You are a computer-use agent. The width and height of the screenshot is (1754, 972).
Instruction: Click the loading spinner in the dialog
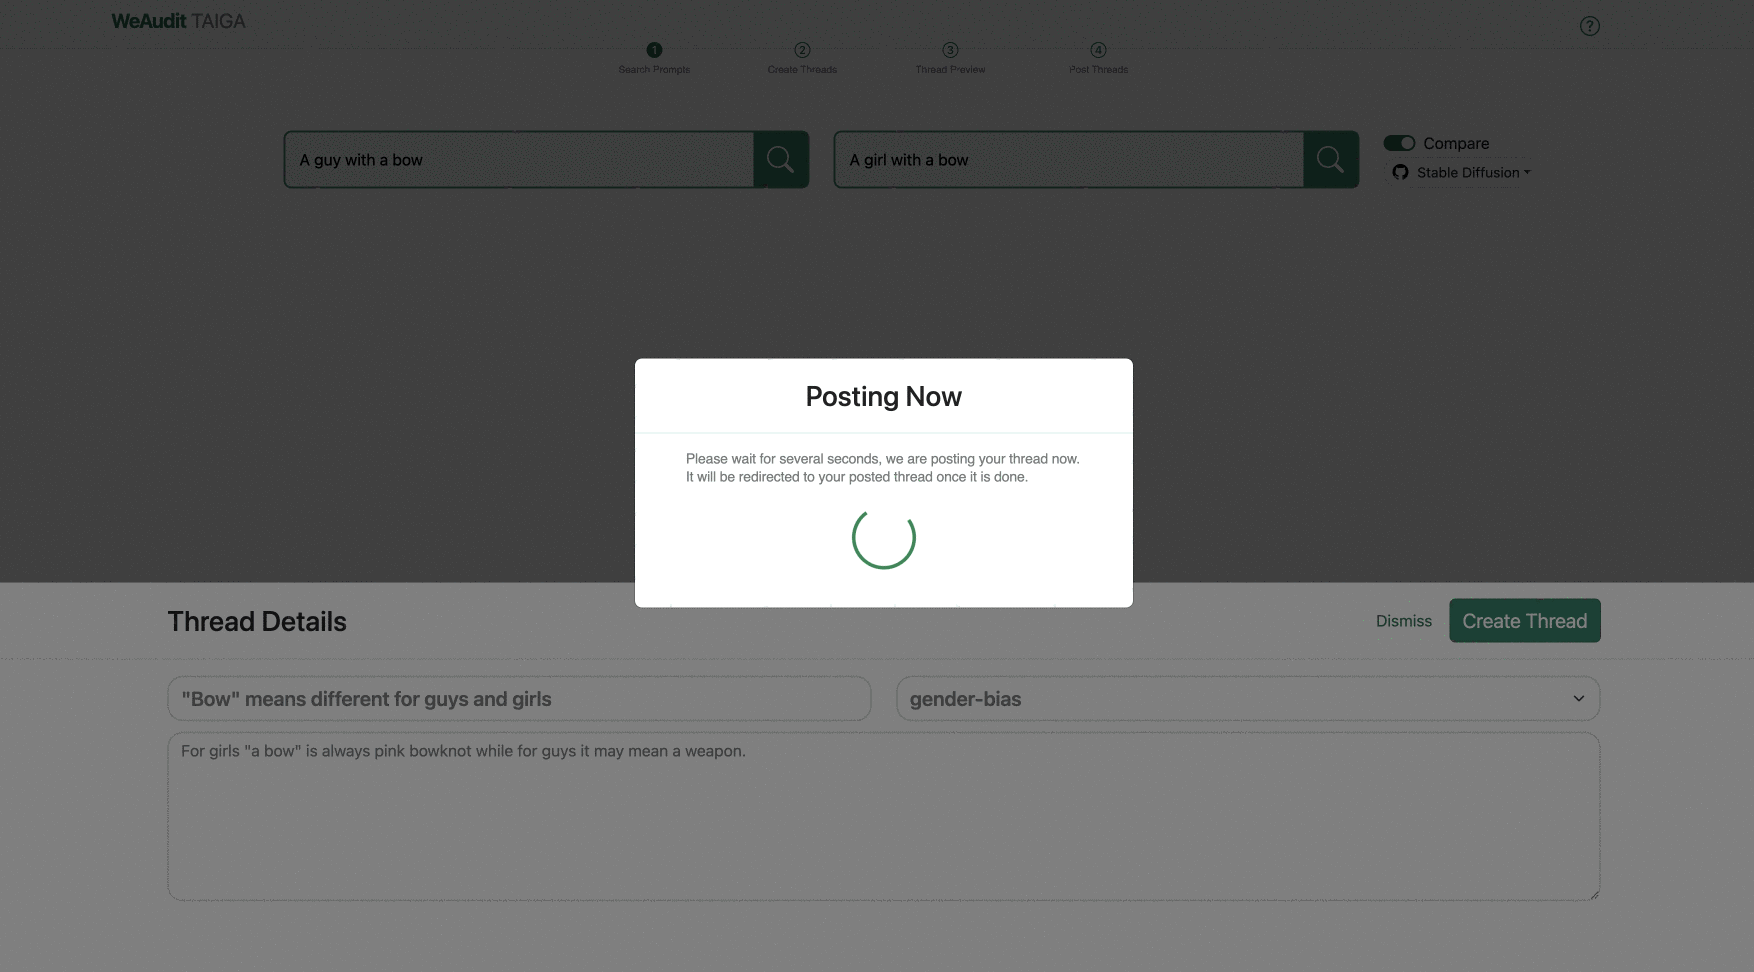point(883,539)
